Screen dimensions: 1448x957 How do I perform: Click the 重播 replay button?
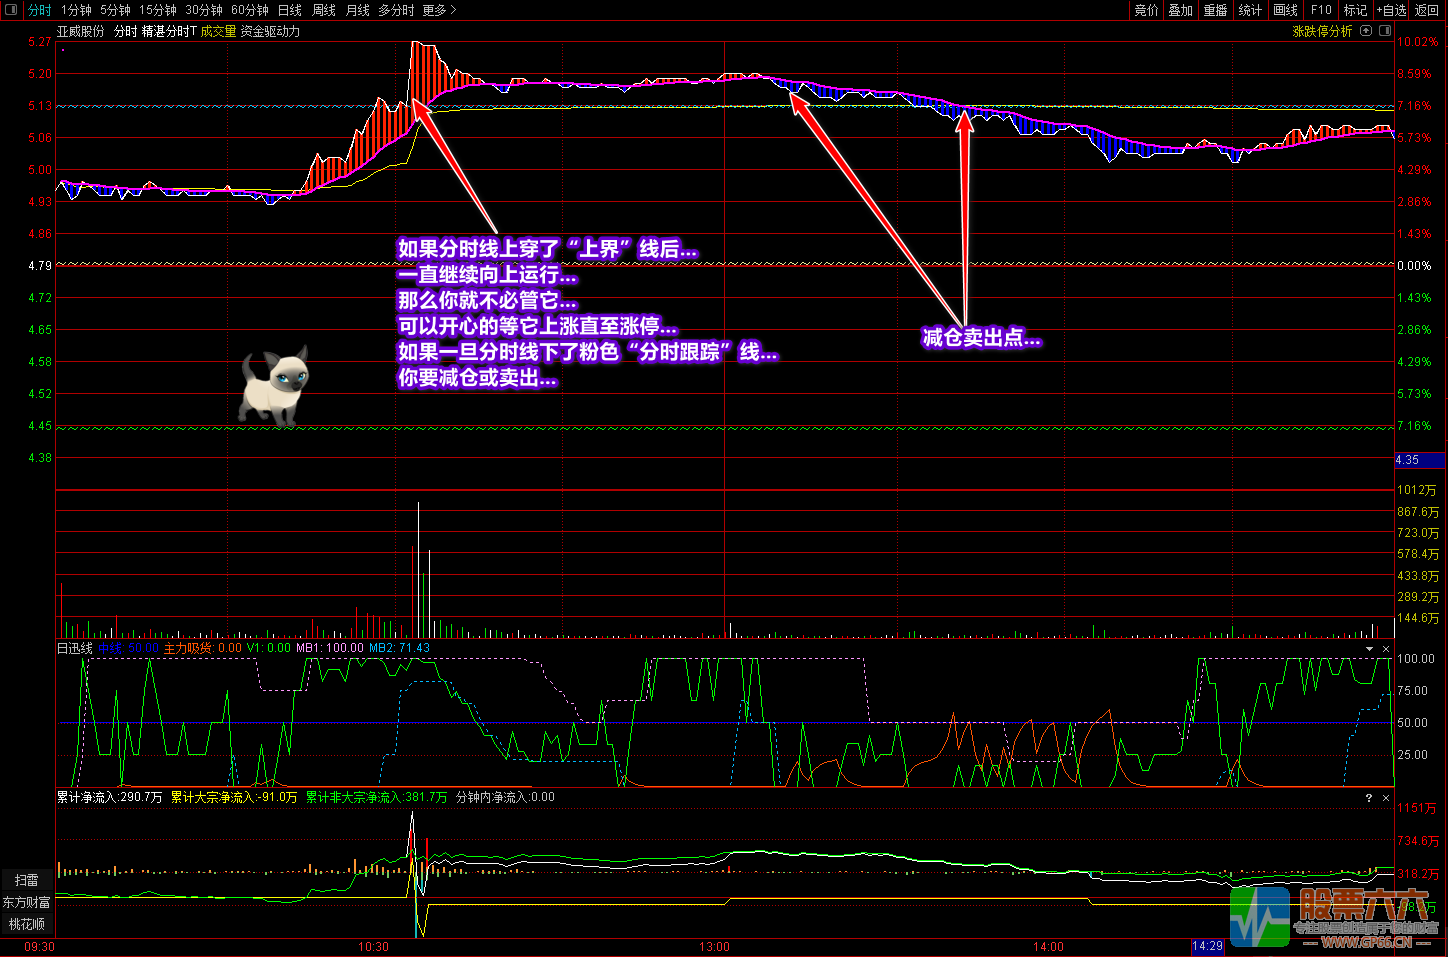pyautogui.click(x=1215, y=10)
